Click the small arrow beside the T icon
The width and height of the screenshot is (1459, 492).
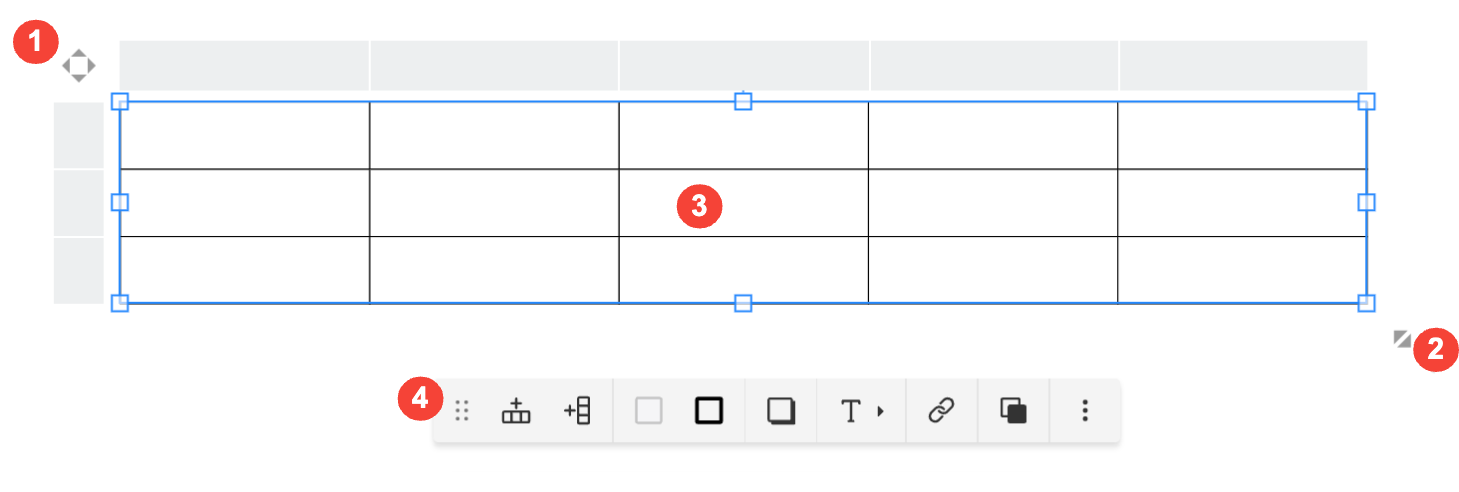[881, 411]
